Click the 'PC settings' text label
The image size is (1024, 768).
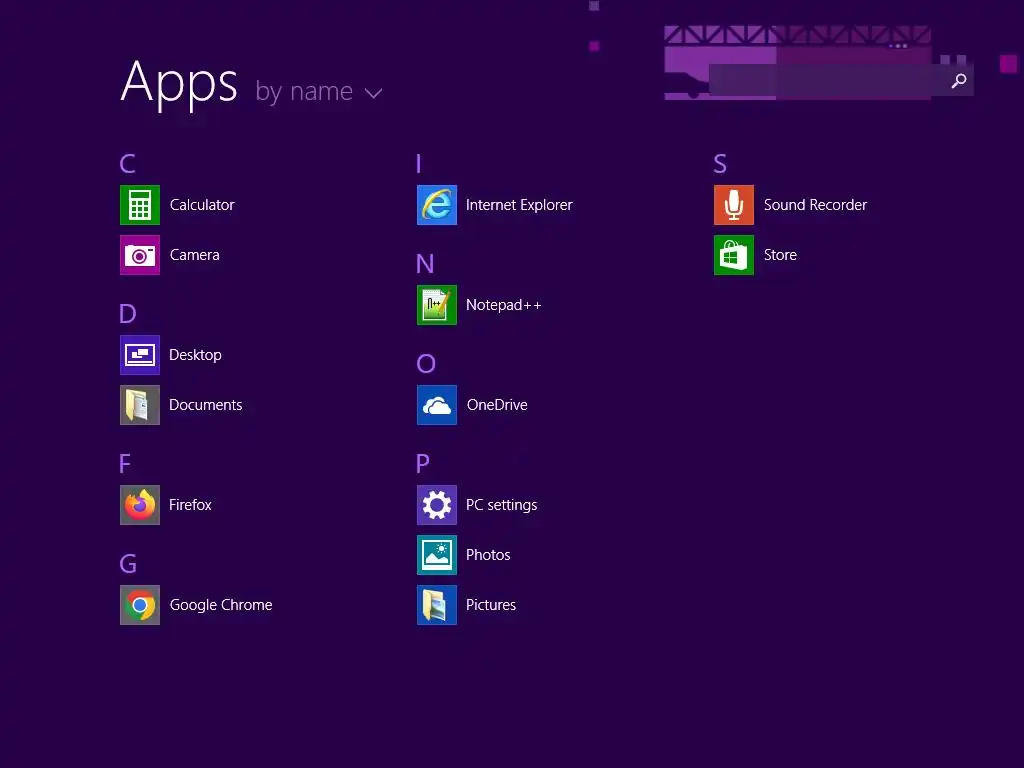(x=502, y=505)
